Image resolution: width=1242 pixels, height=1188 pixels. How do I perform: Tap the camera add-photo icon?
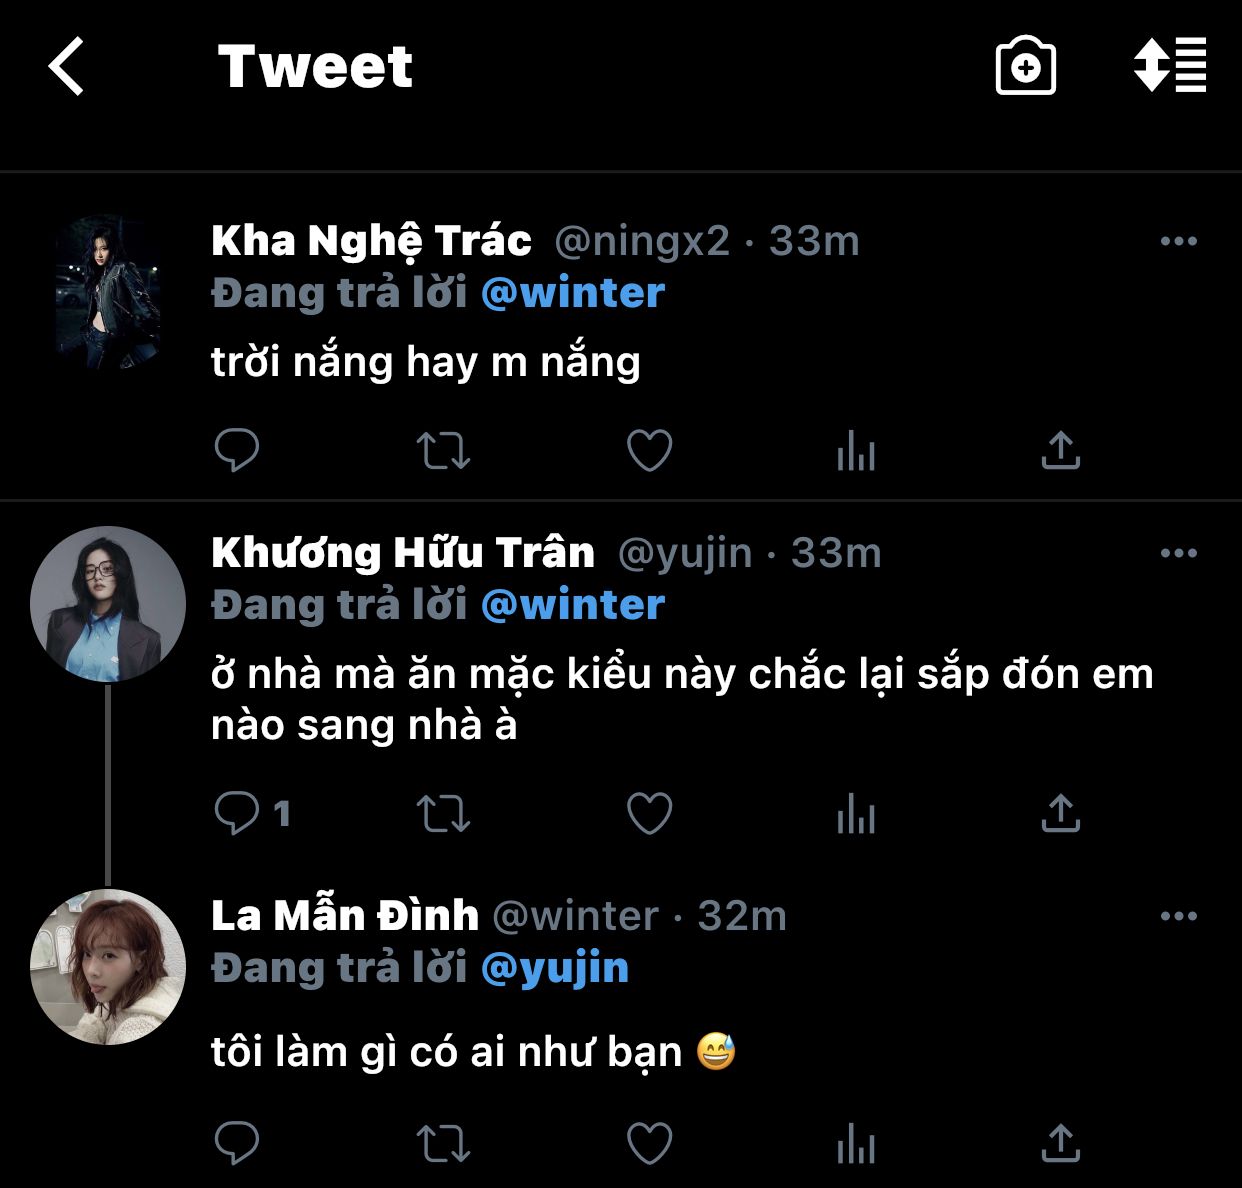click(1025, 67)
